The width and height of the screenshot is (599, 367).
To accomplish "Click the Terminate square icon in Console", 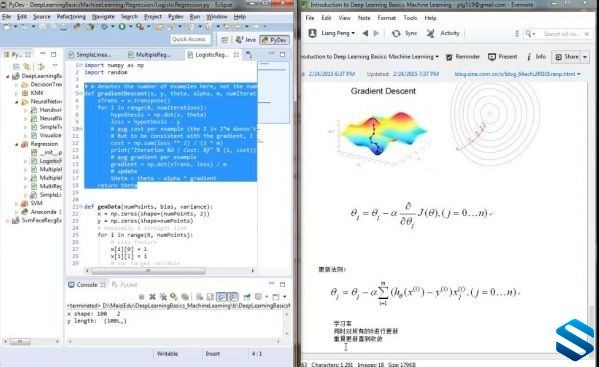I will [141, 297].
